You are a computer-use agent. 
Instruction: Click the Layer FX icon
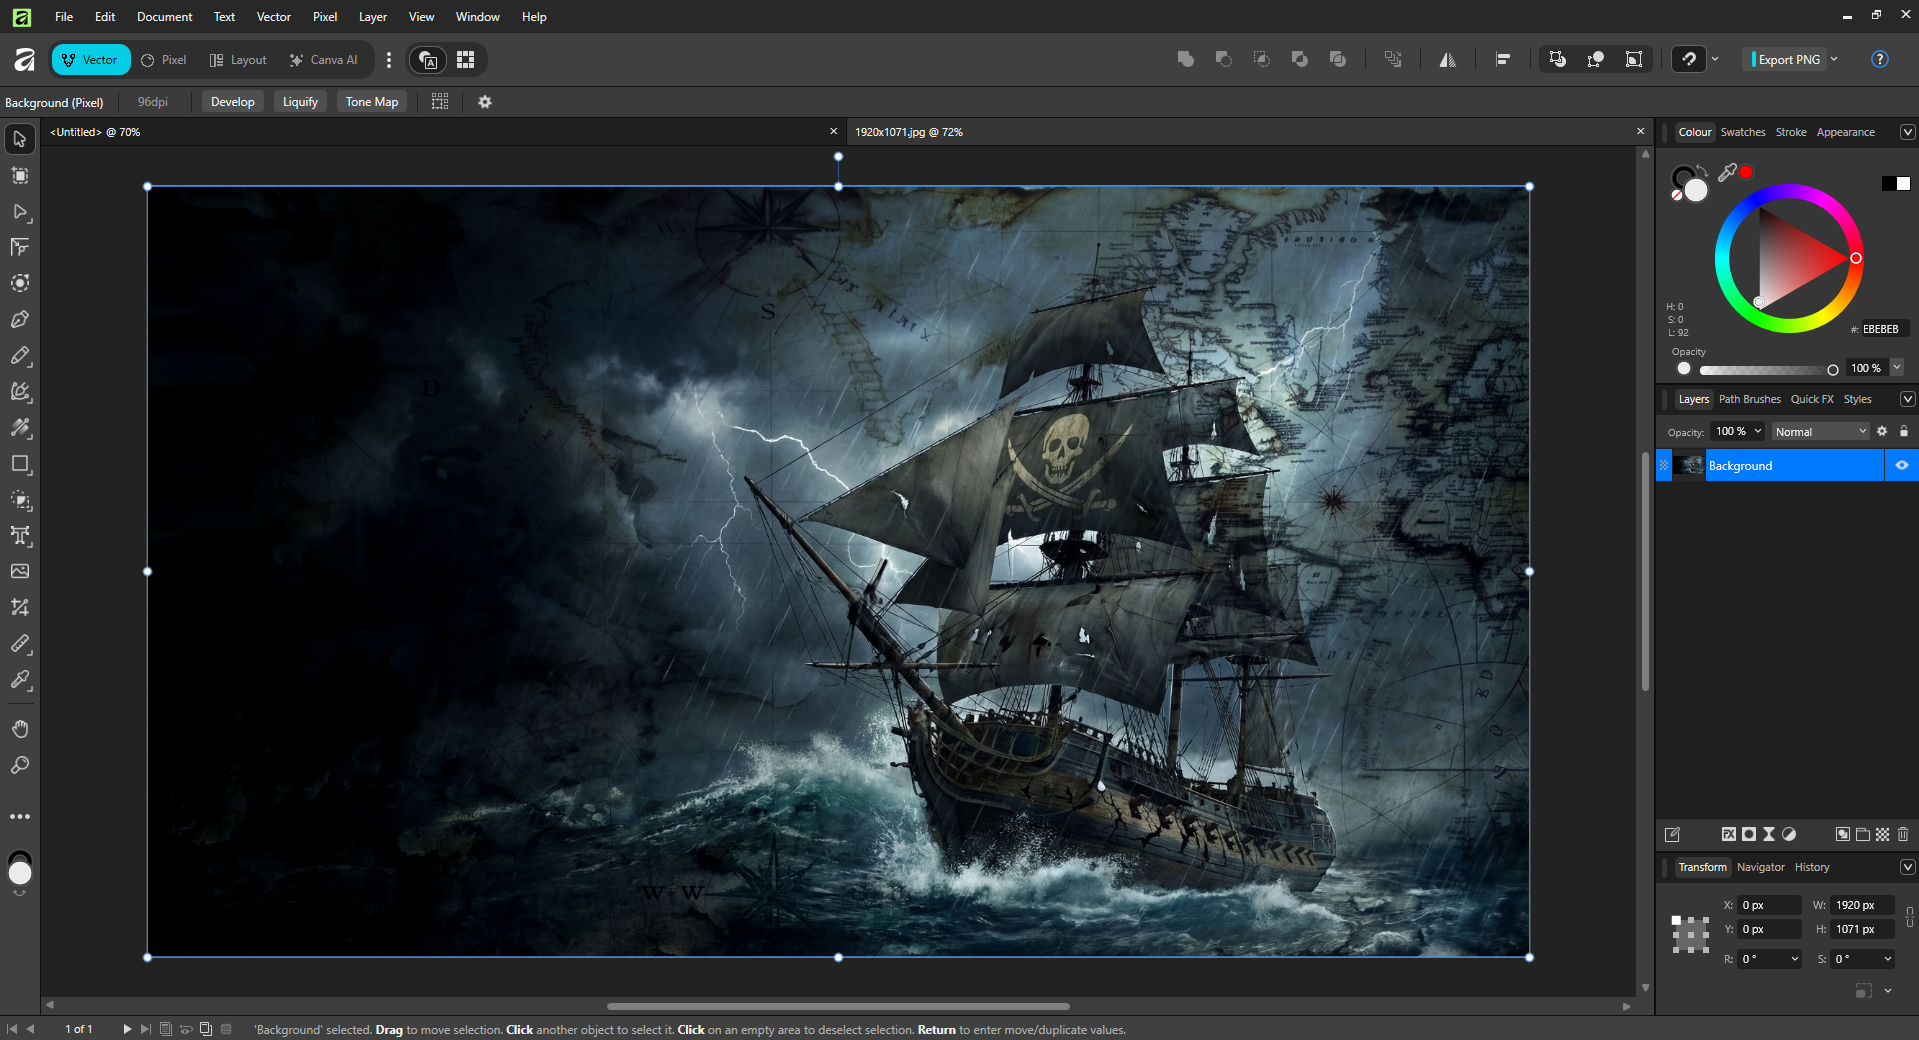(x=1729, y=835)
